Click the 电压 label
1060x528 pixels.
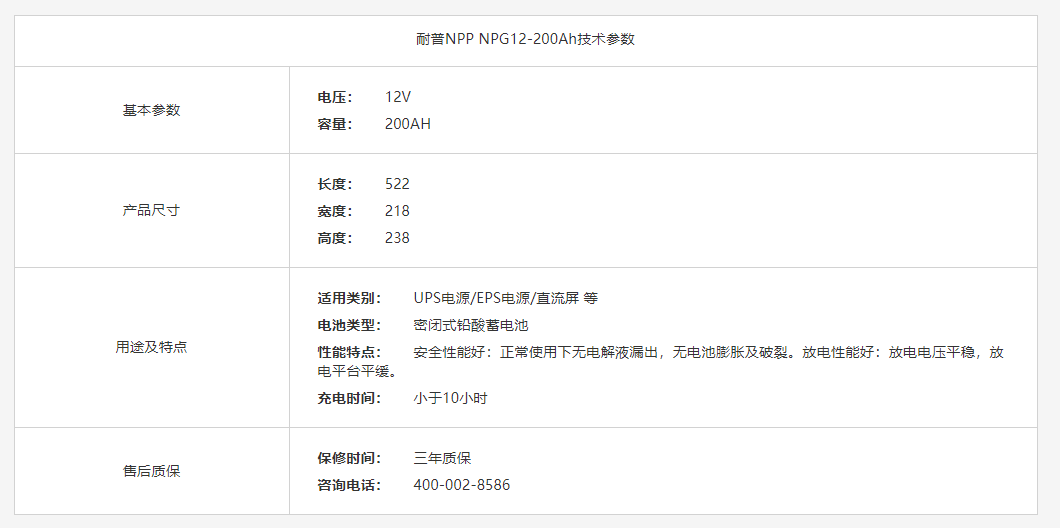[334, 97]
